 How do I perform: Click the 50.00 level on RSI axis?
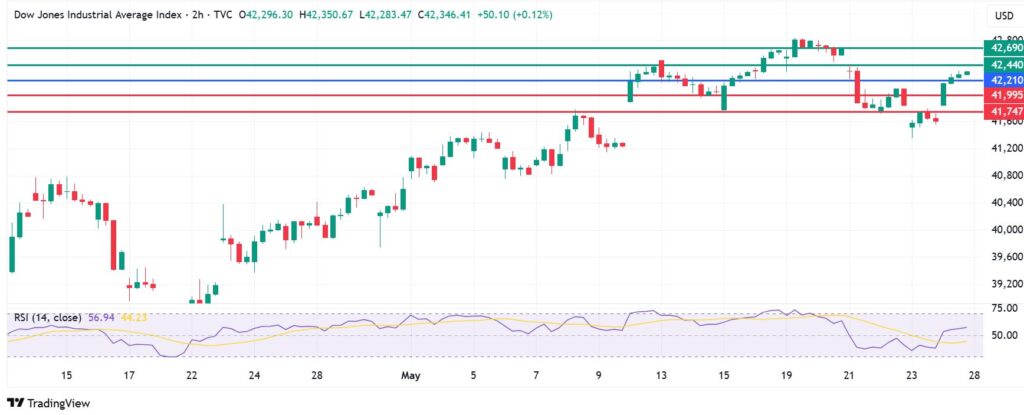pos(1003,335)
